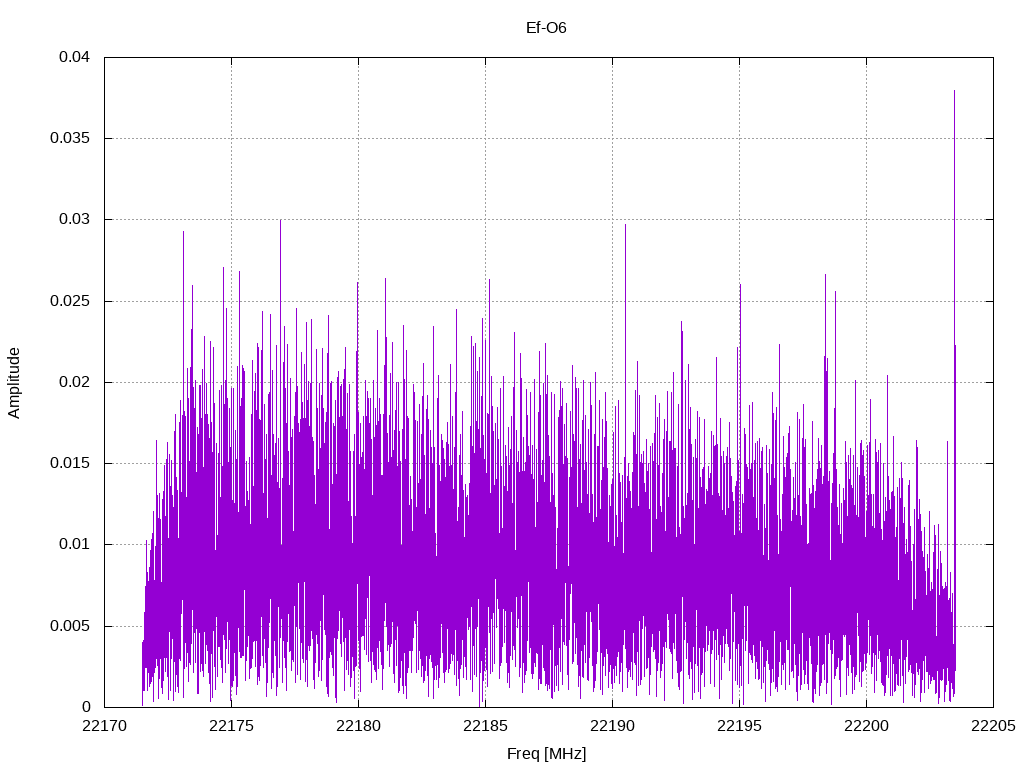Image resolution: width=1024 pixels, height=768 pixels.
Task: Select the 'Amplitude' y-axis label
Action: point(14,383)
